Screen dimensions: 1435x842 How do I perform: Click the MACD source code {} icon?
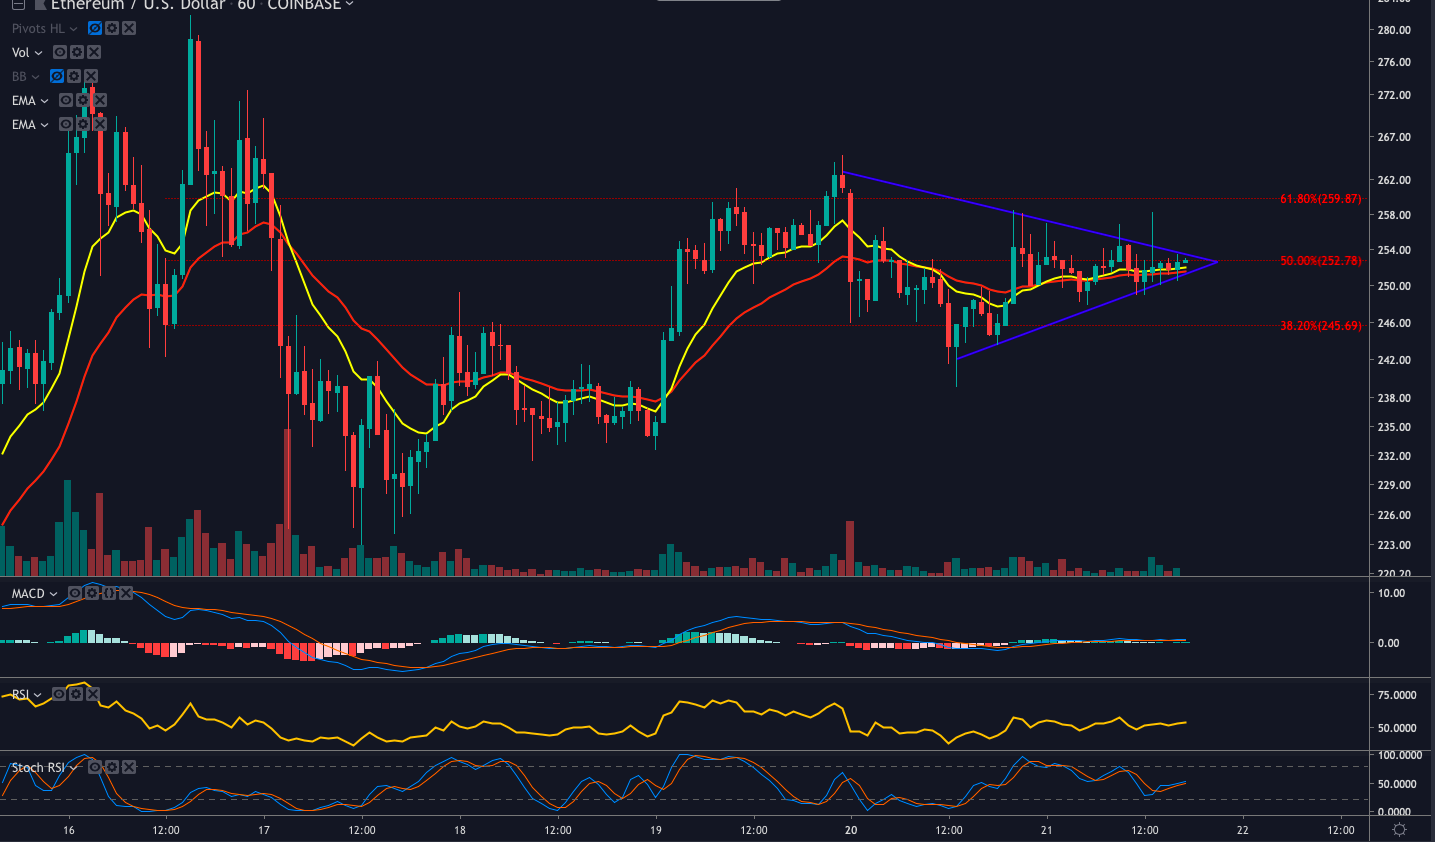pos(107,593)
